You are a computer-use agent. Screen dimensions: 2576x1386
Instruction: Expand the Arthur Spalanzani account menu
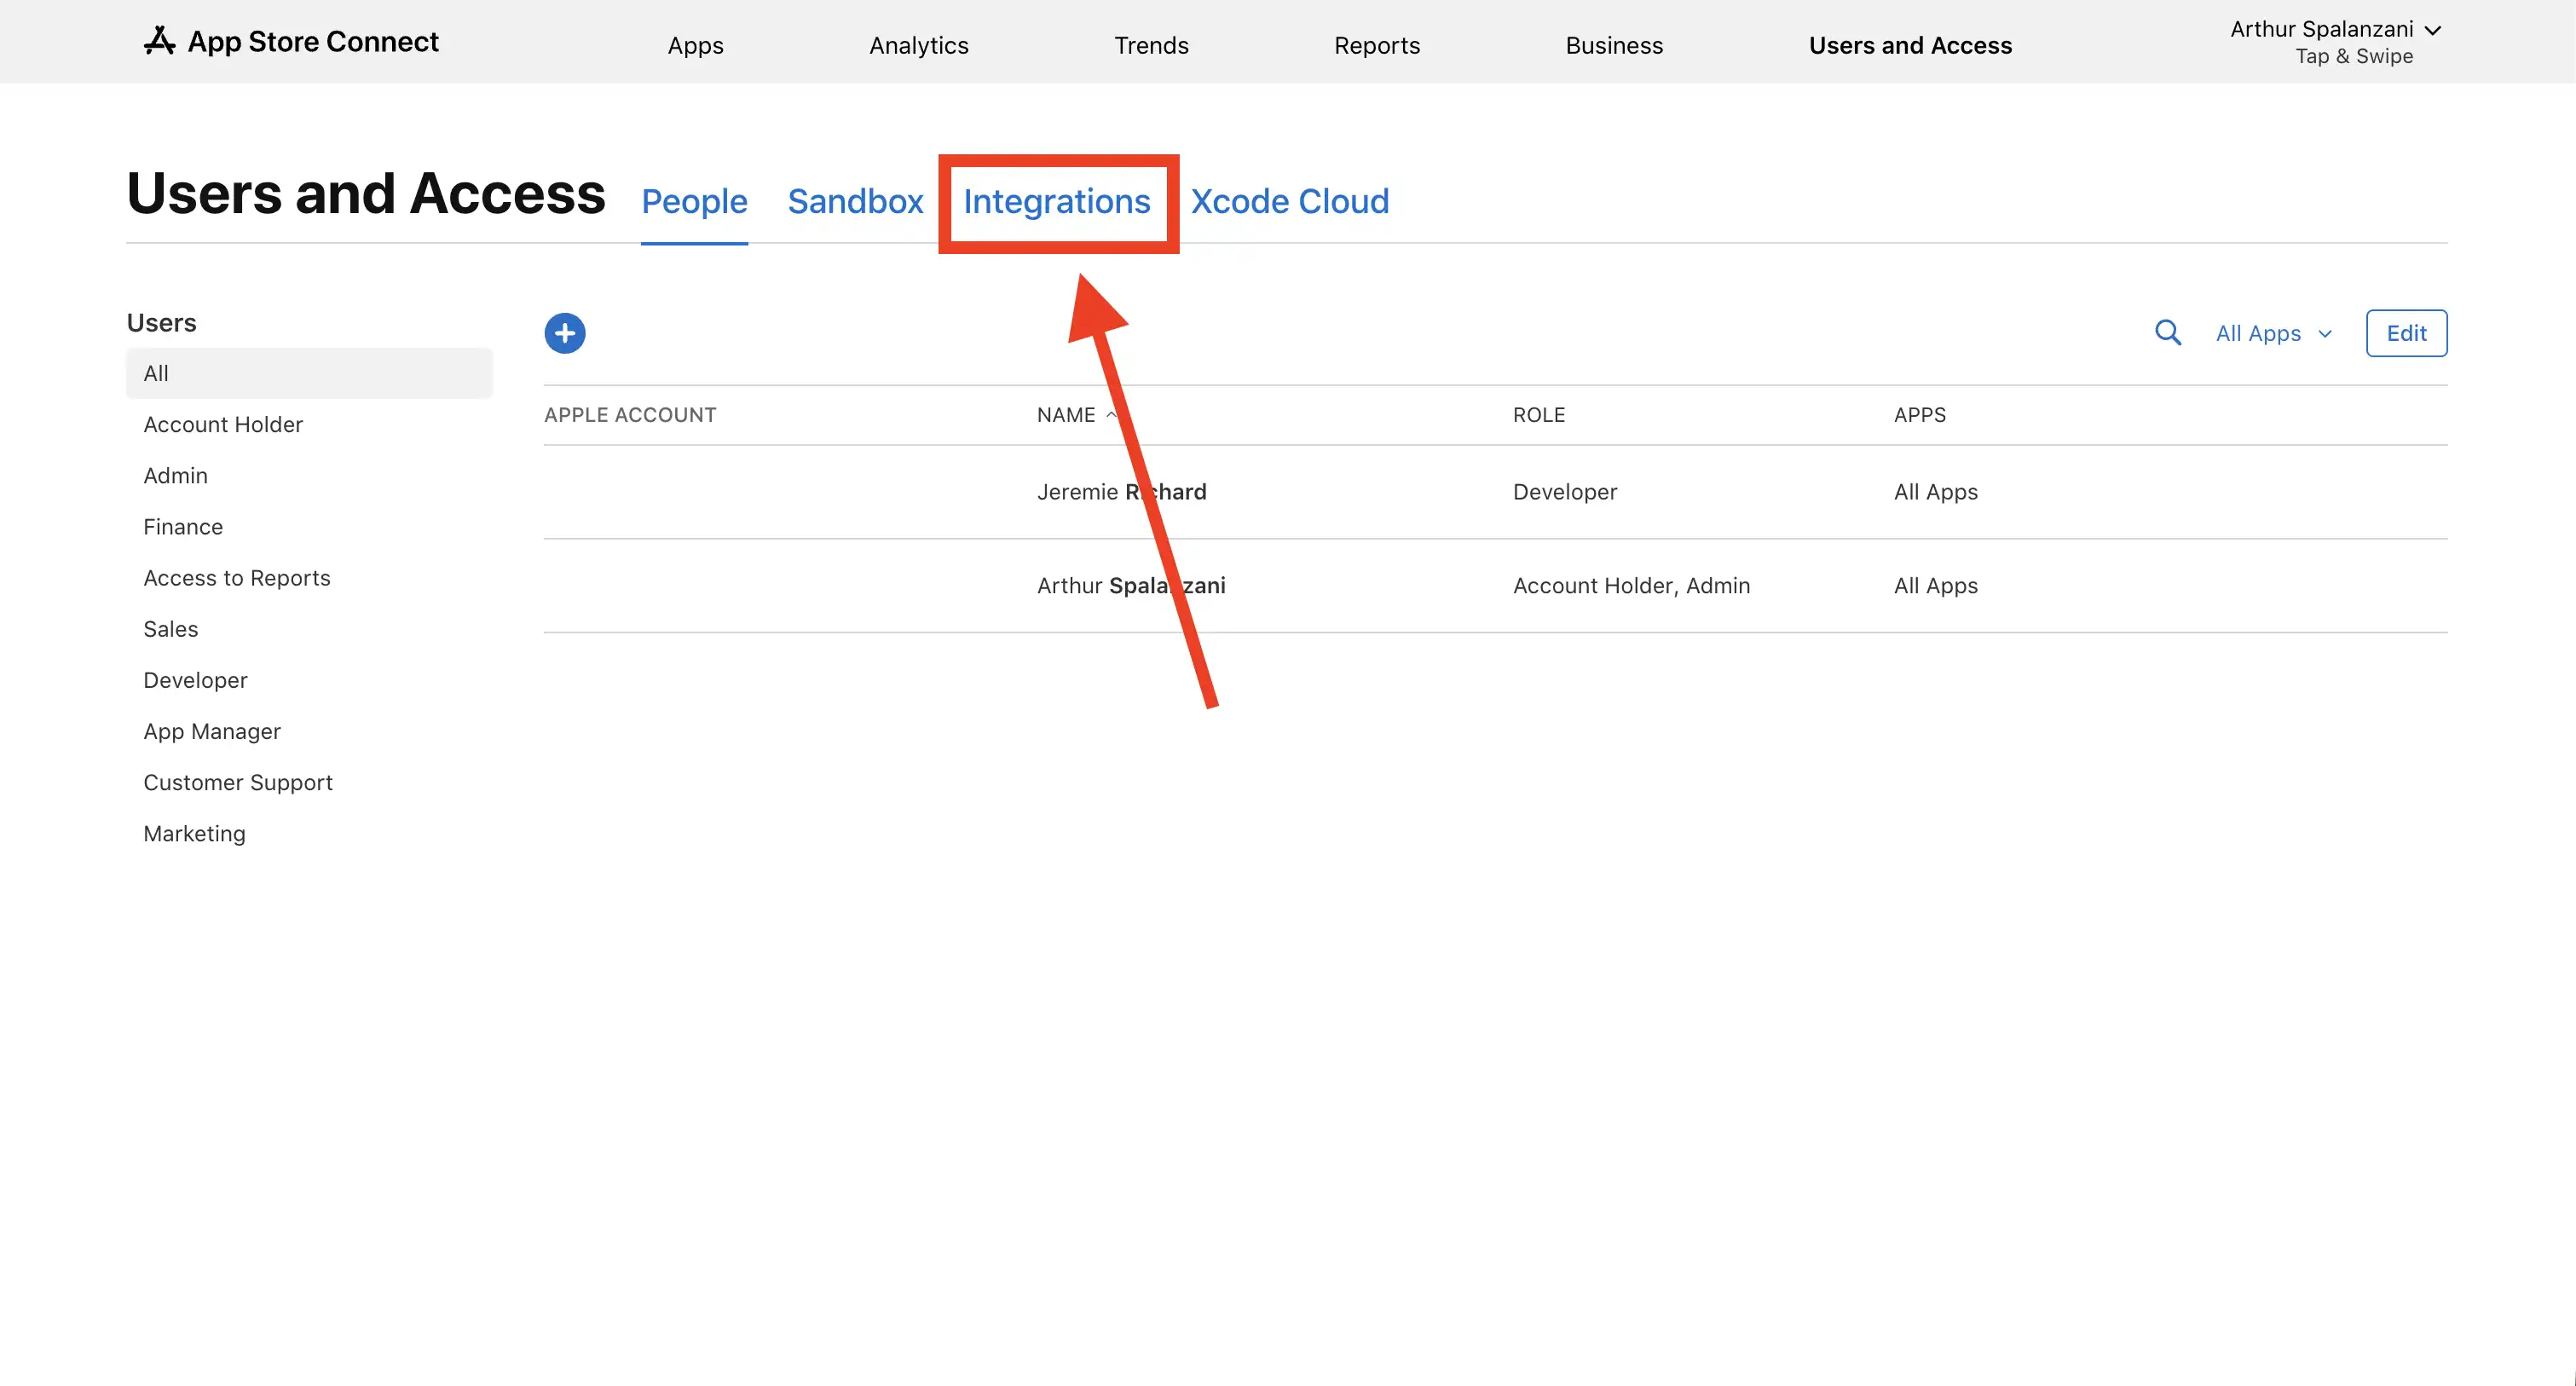point(2335,29)
